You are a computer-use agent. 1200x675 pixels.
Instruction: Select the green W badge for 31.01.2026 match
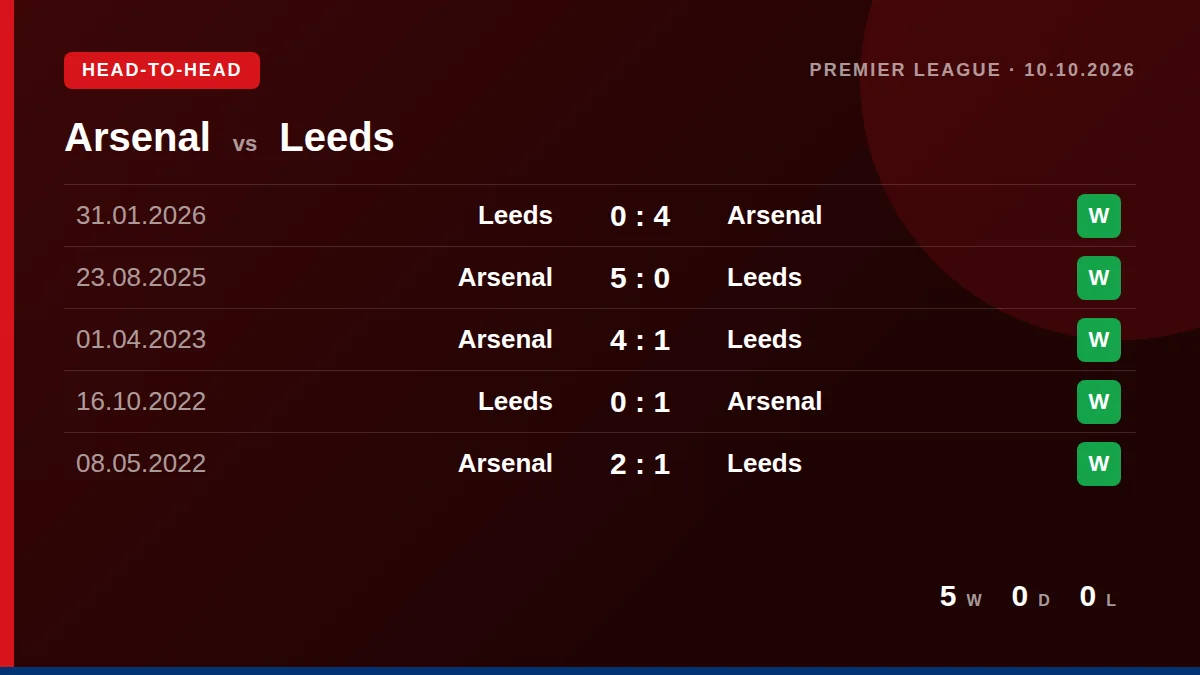[1098, 216]
